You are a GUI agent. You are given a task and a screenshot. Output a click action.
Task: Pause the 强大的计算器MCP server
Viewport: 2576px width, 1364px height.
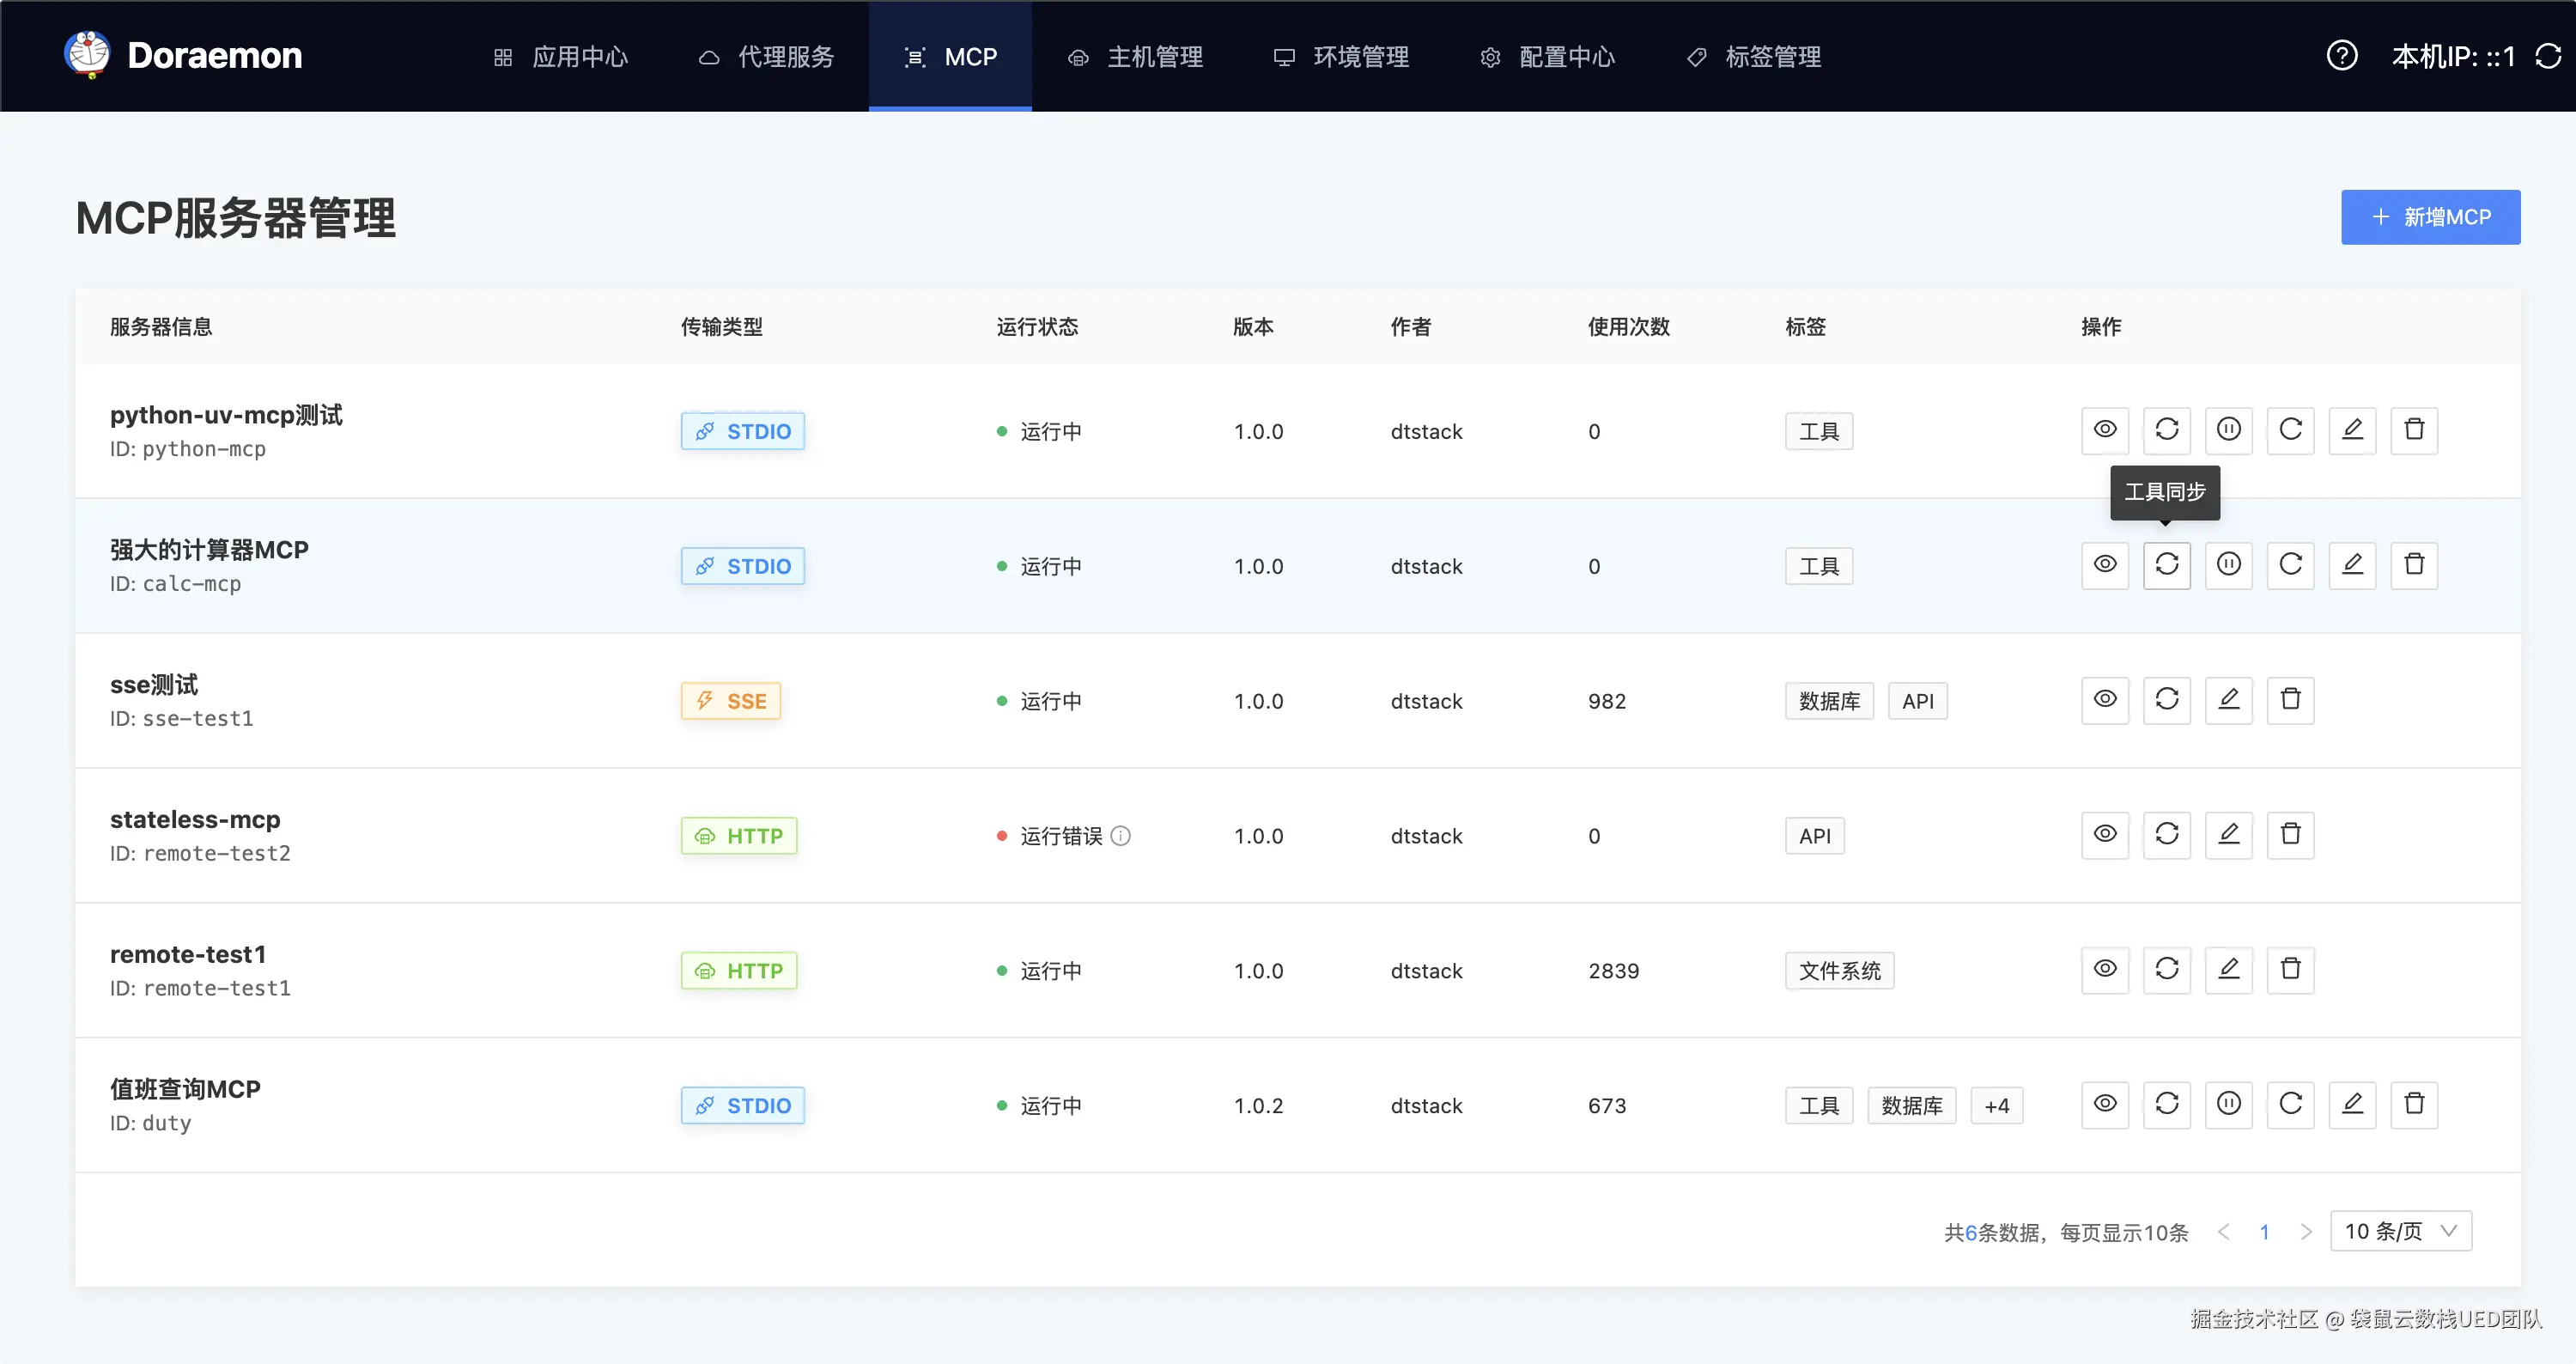click(2228, 565)
